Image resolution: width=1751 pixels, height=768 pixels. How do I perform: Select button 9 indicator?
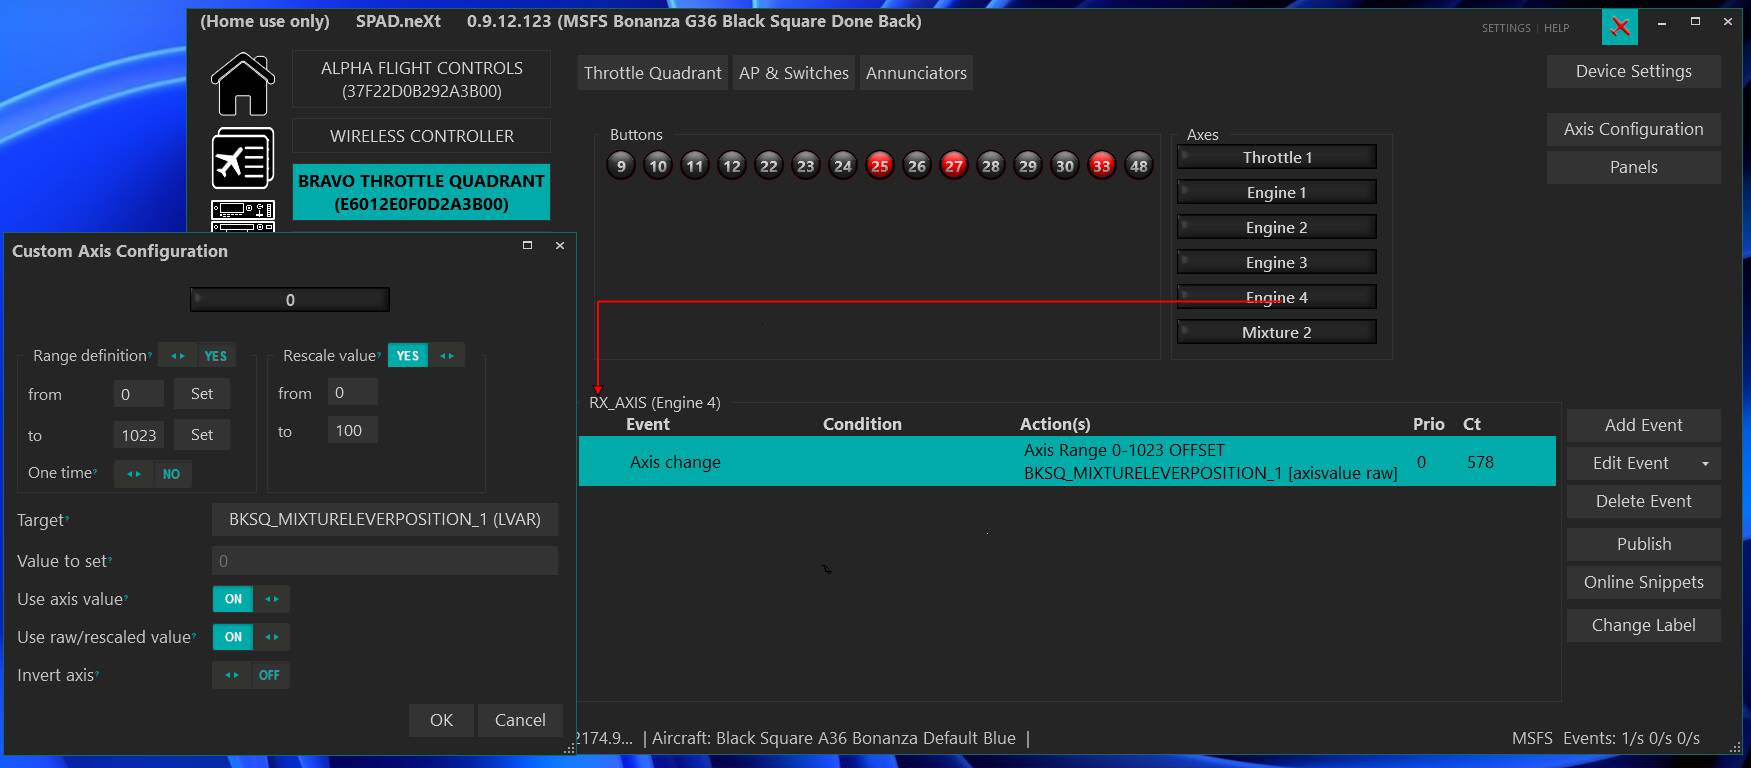coord(621,166)
